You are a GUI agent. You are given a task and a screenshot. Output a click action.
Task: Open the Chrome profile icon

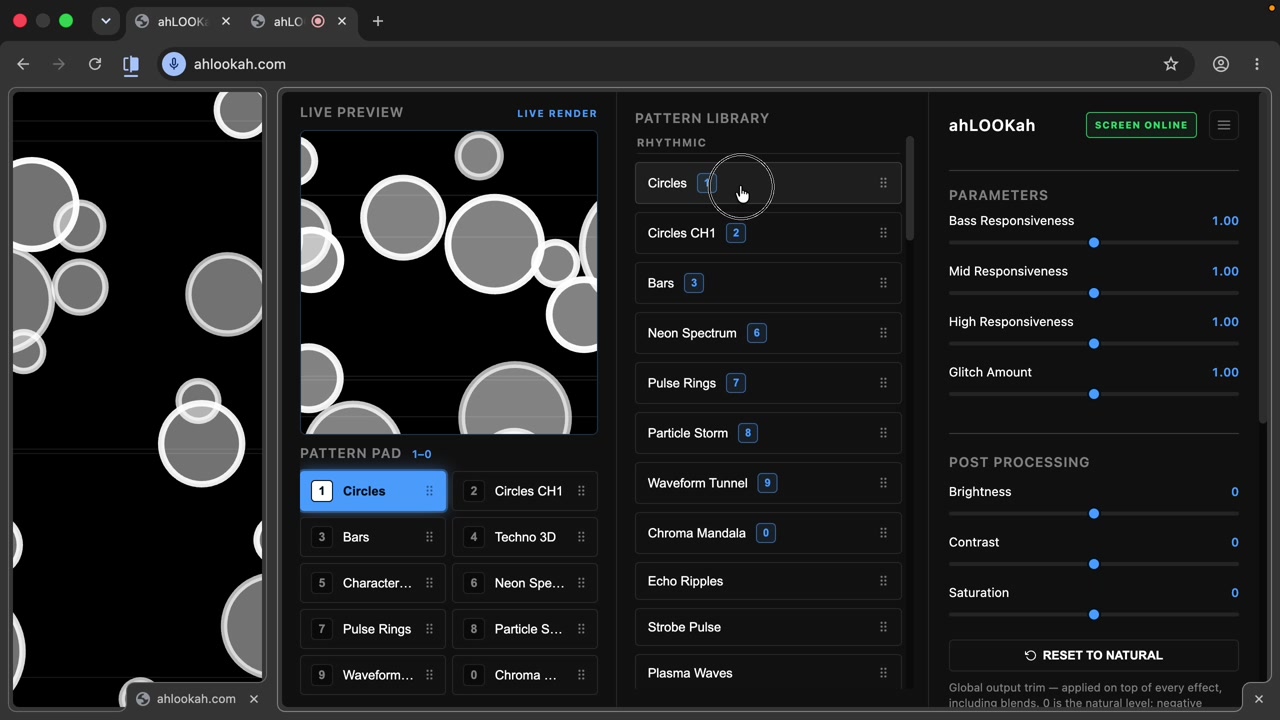tap(1221, 64)
